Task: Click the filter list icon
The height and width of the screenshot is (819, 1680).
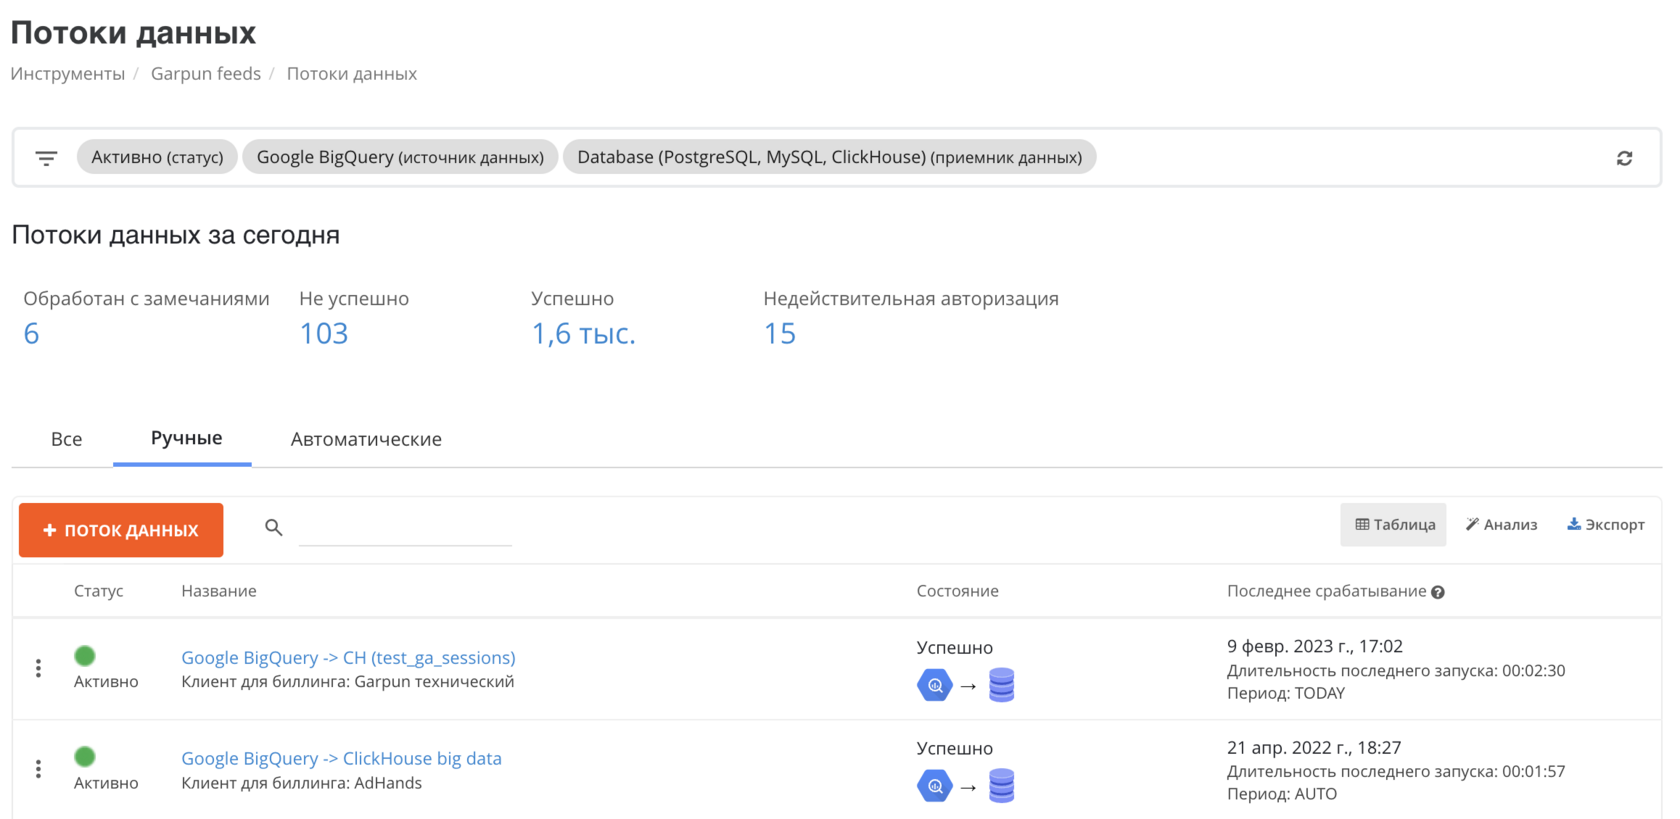Action: (46, 158)
